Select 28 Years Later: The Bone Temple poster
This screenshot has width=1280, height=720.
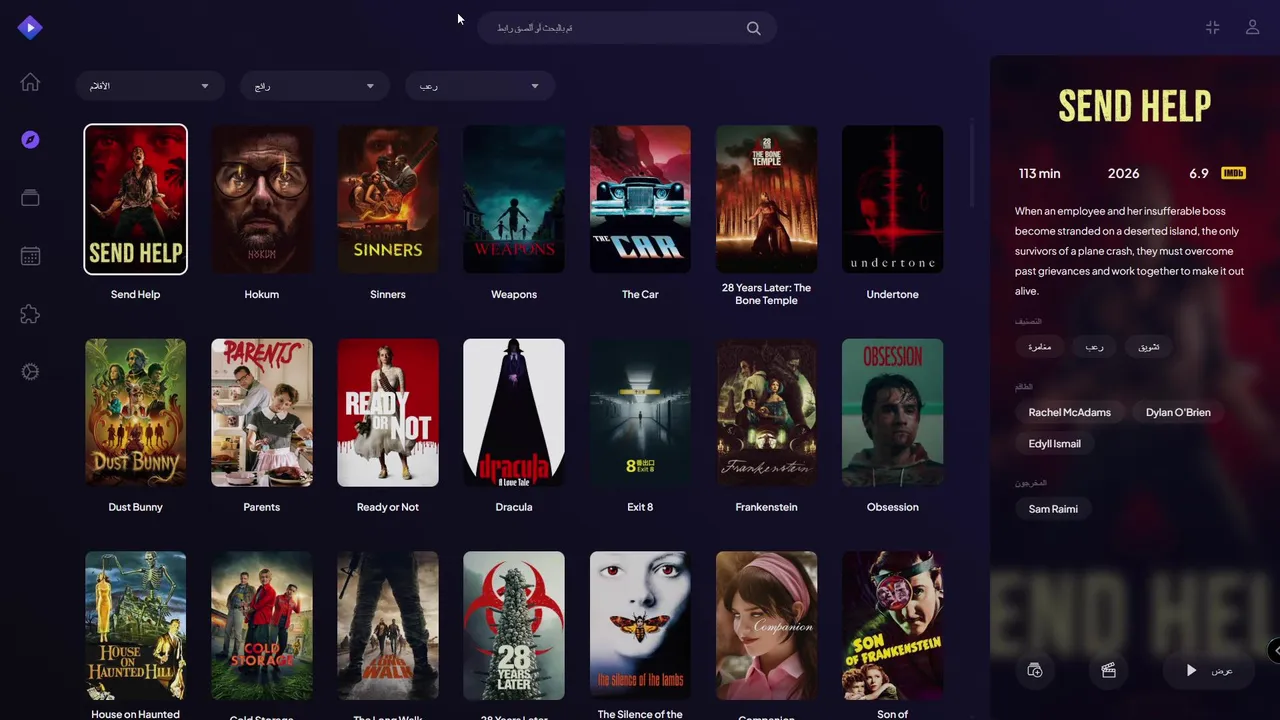[x=766, y=199]
